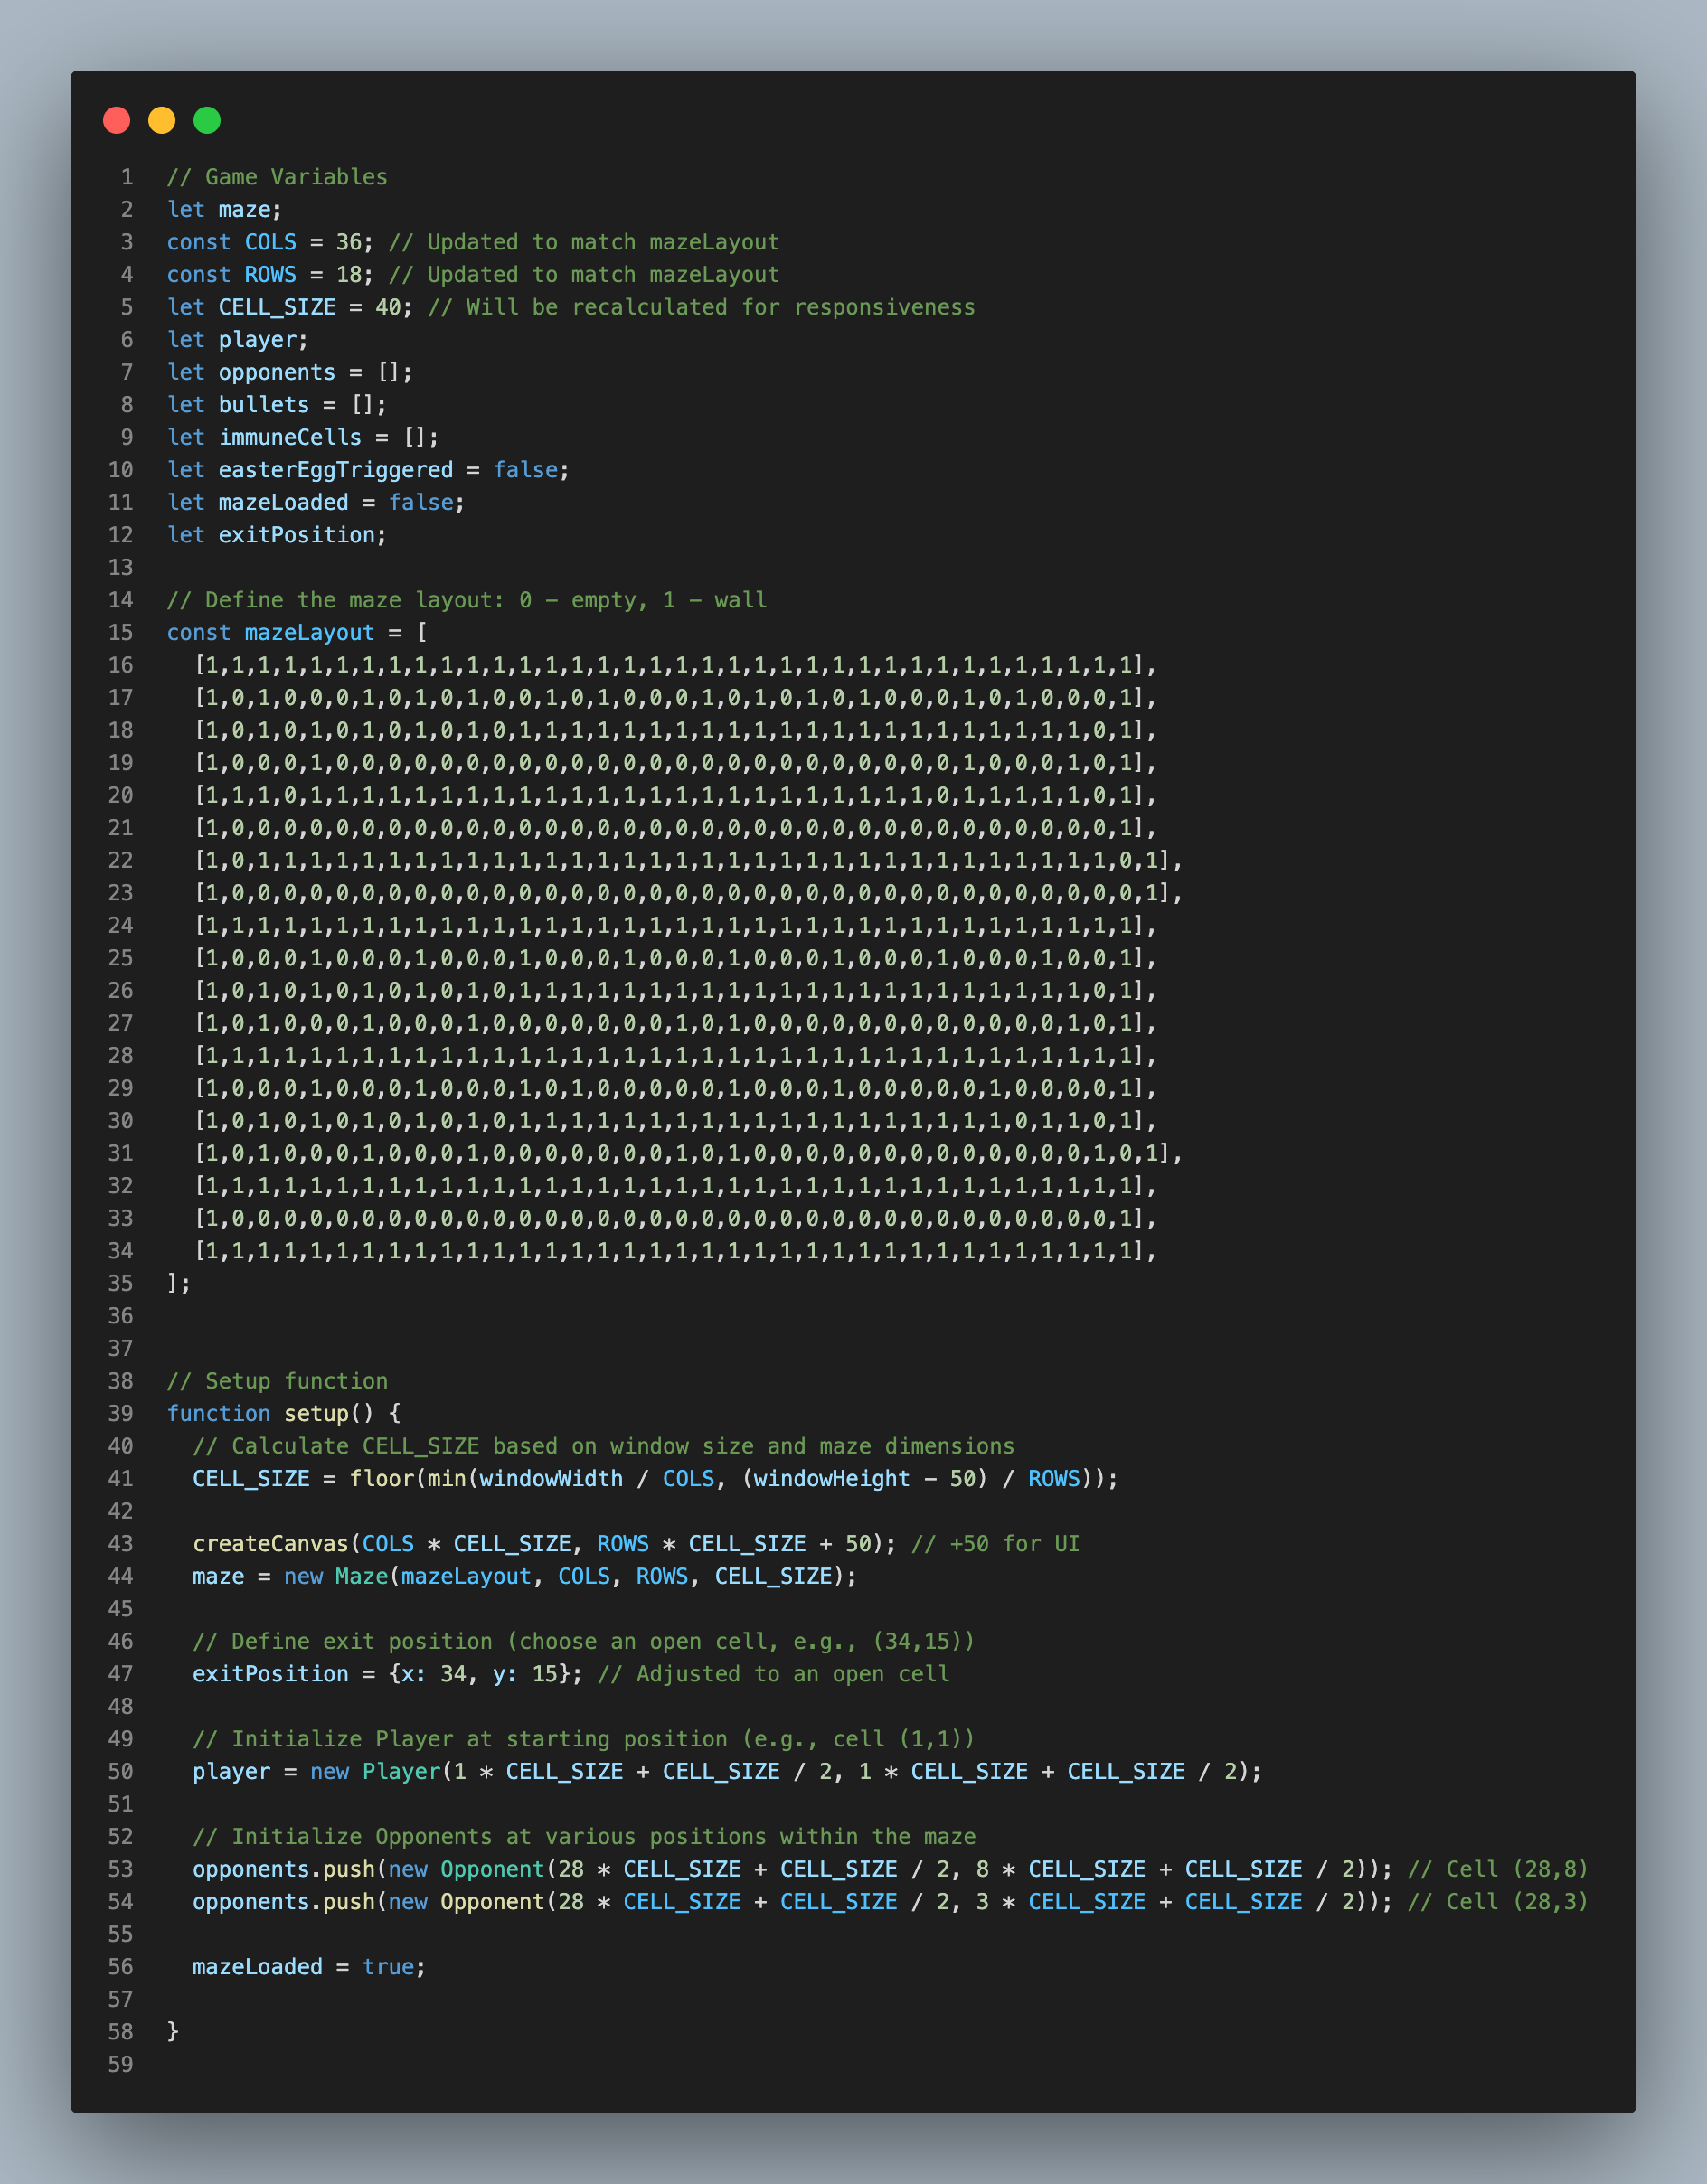Screen dimensions: 1707x2184
Task: Click 'Define exit position' comment on line 46
Action: pos(584,1642)
